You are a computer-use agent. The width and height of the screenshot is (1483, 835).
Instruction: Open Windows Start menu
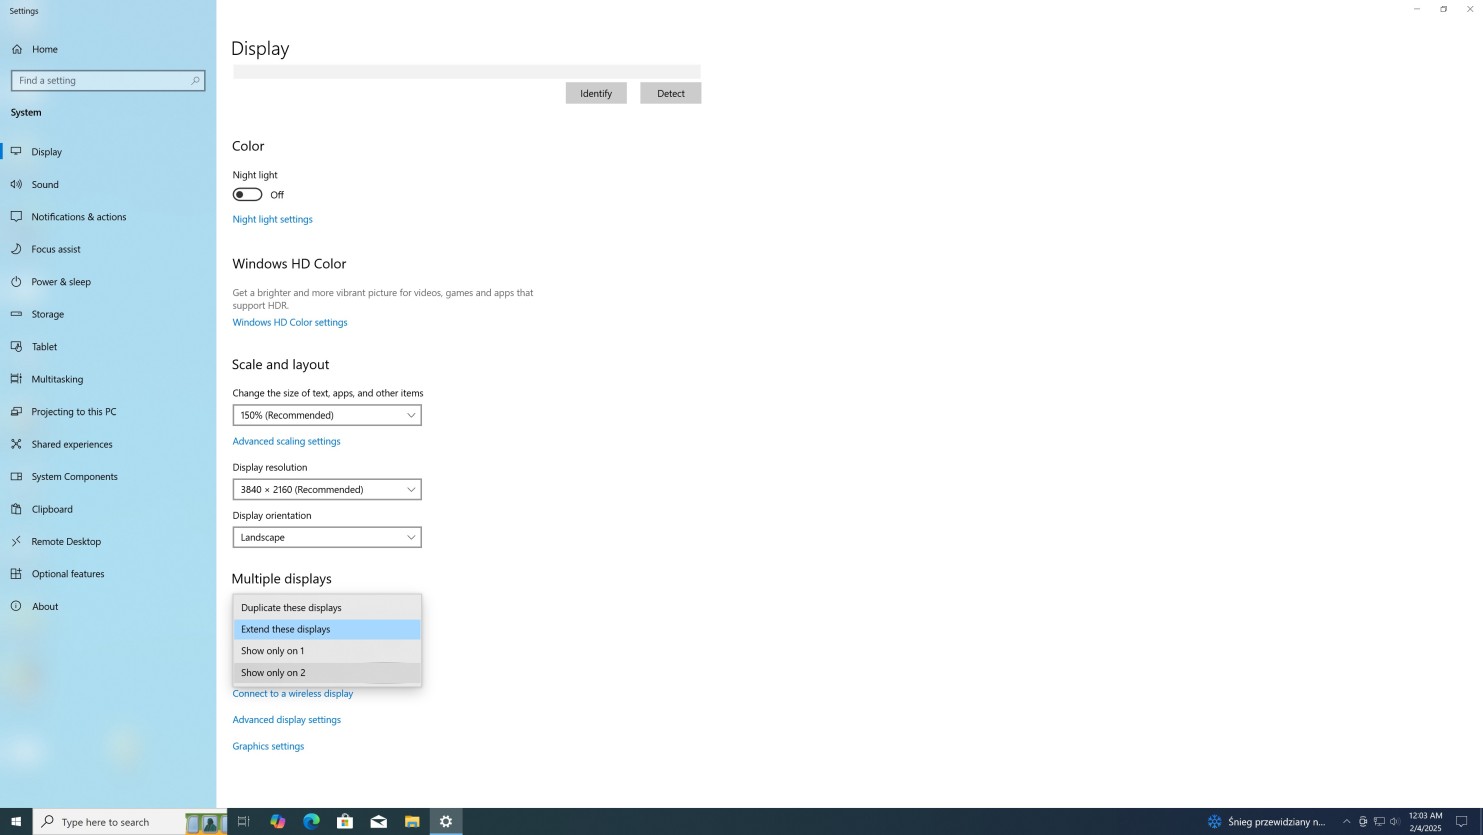point(16,822)
